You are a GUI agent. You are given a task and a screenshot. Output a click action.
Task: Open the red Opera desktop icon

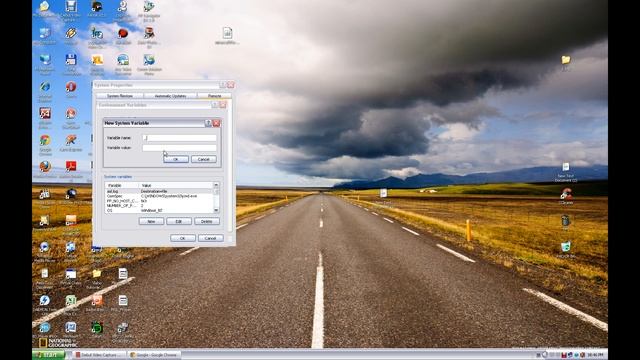(x=71, y=87)
